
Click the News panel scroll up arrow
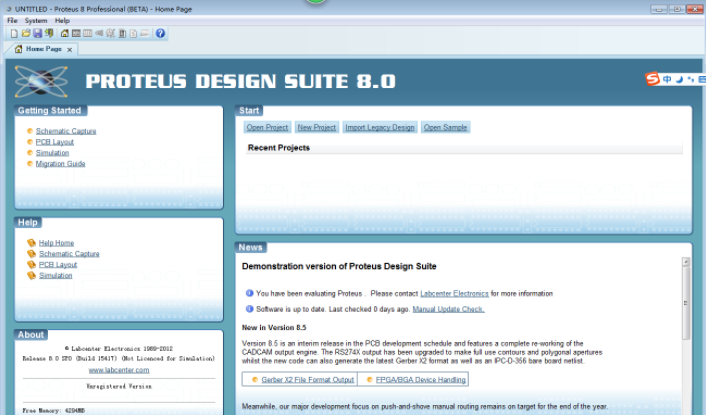686,262
